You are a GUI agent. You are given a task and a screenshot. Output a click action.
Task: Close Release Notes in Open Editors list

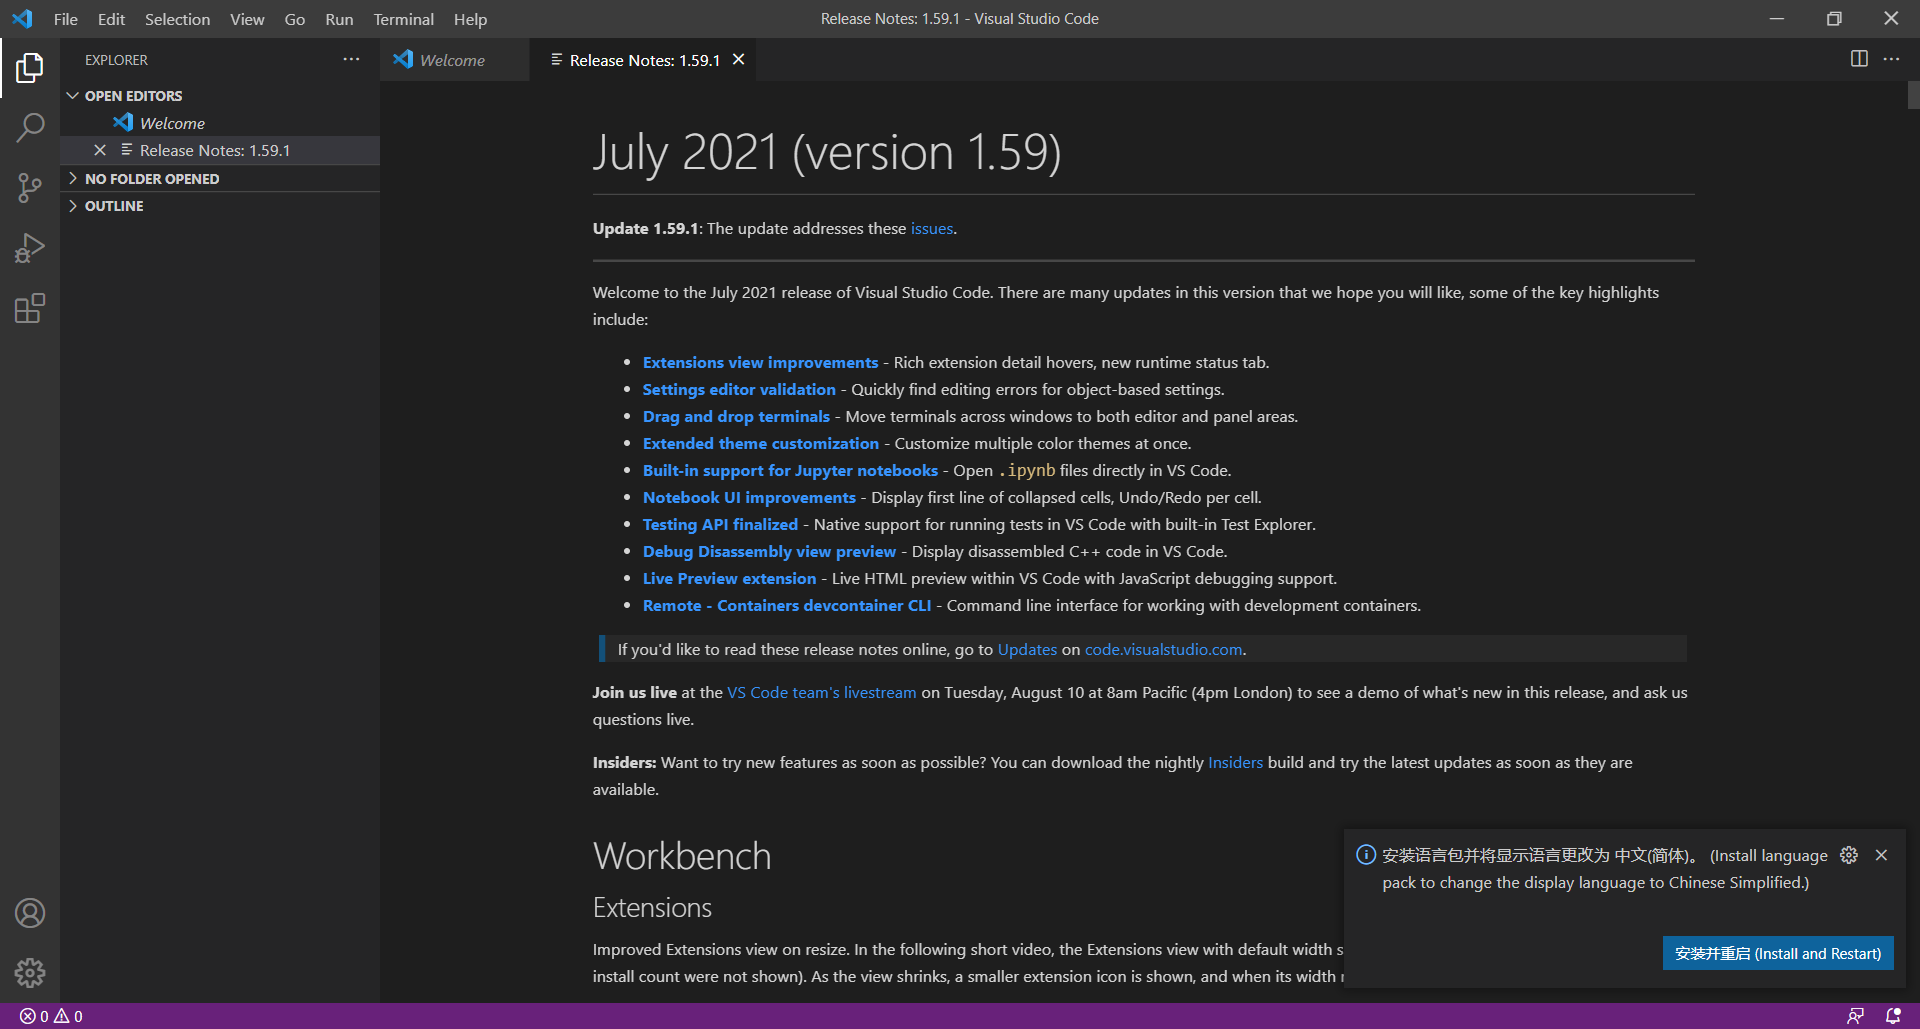(100, 150)
